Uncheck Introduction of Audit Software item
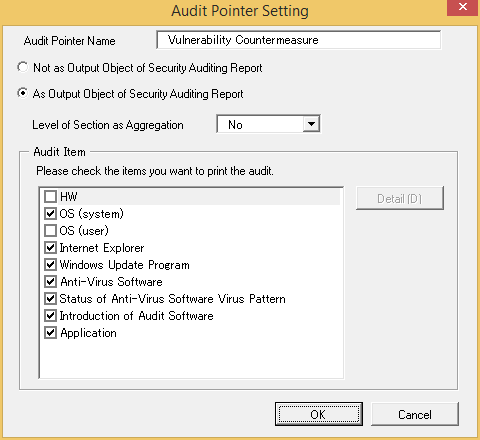 point(50,316)
